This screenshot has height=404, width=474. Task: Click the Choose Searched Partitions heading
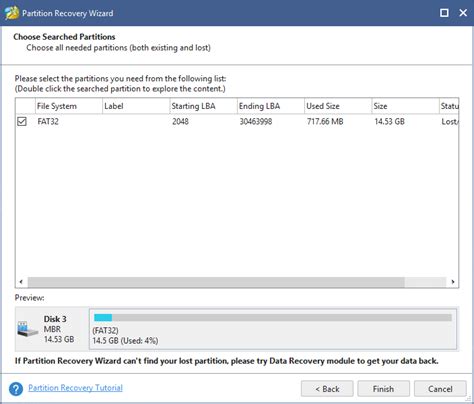64,37
